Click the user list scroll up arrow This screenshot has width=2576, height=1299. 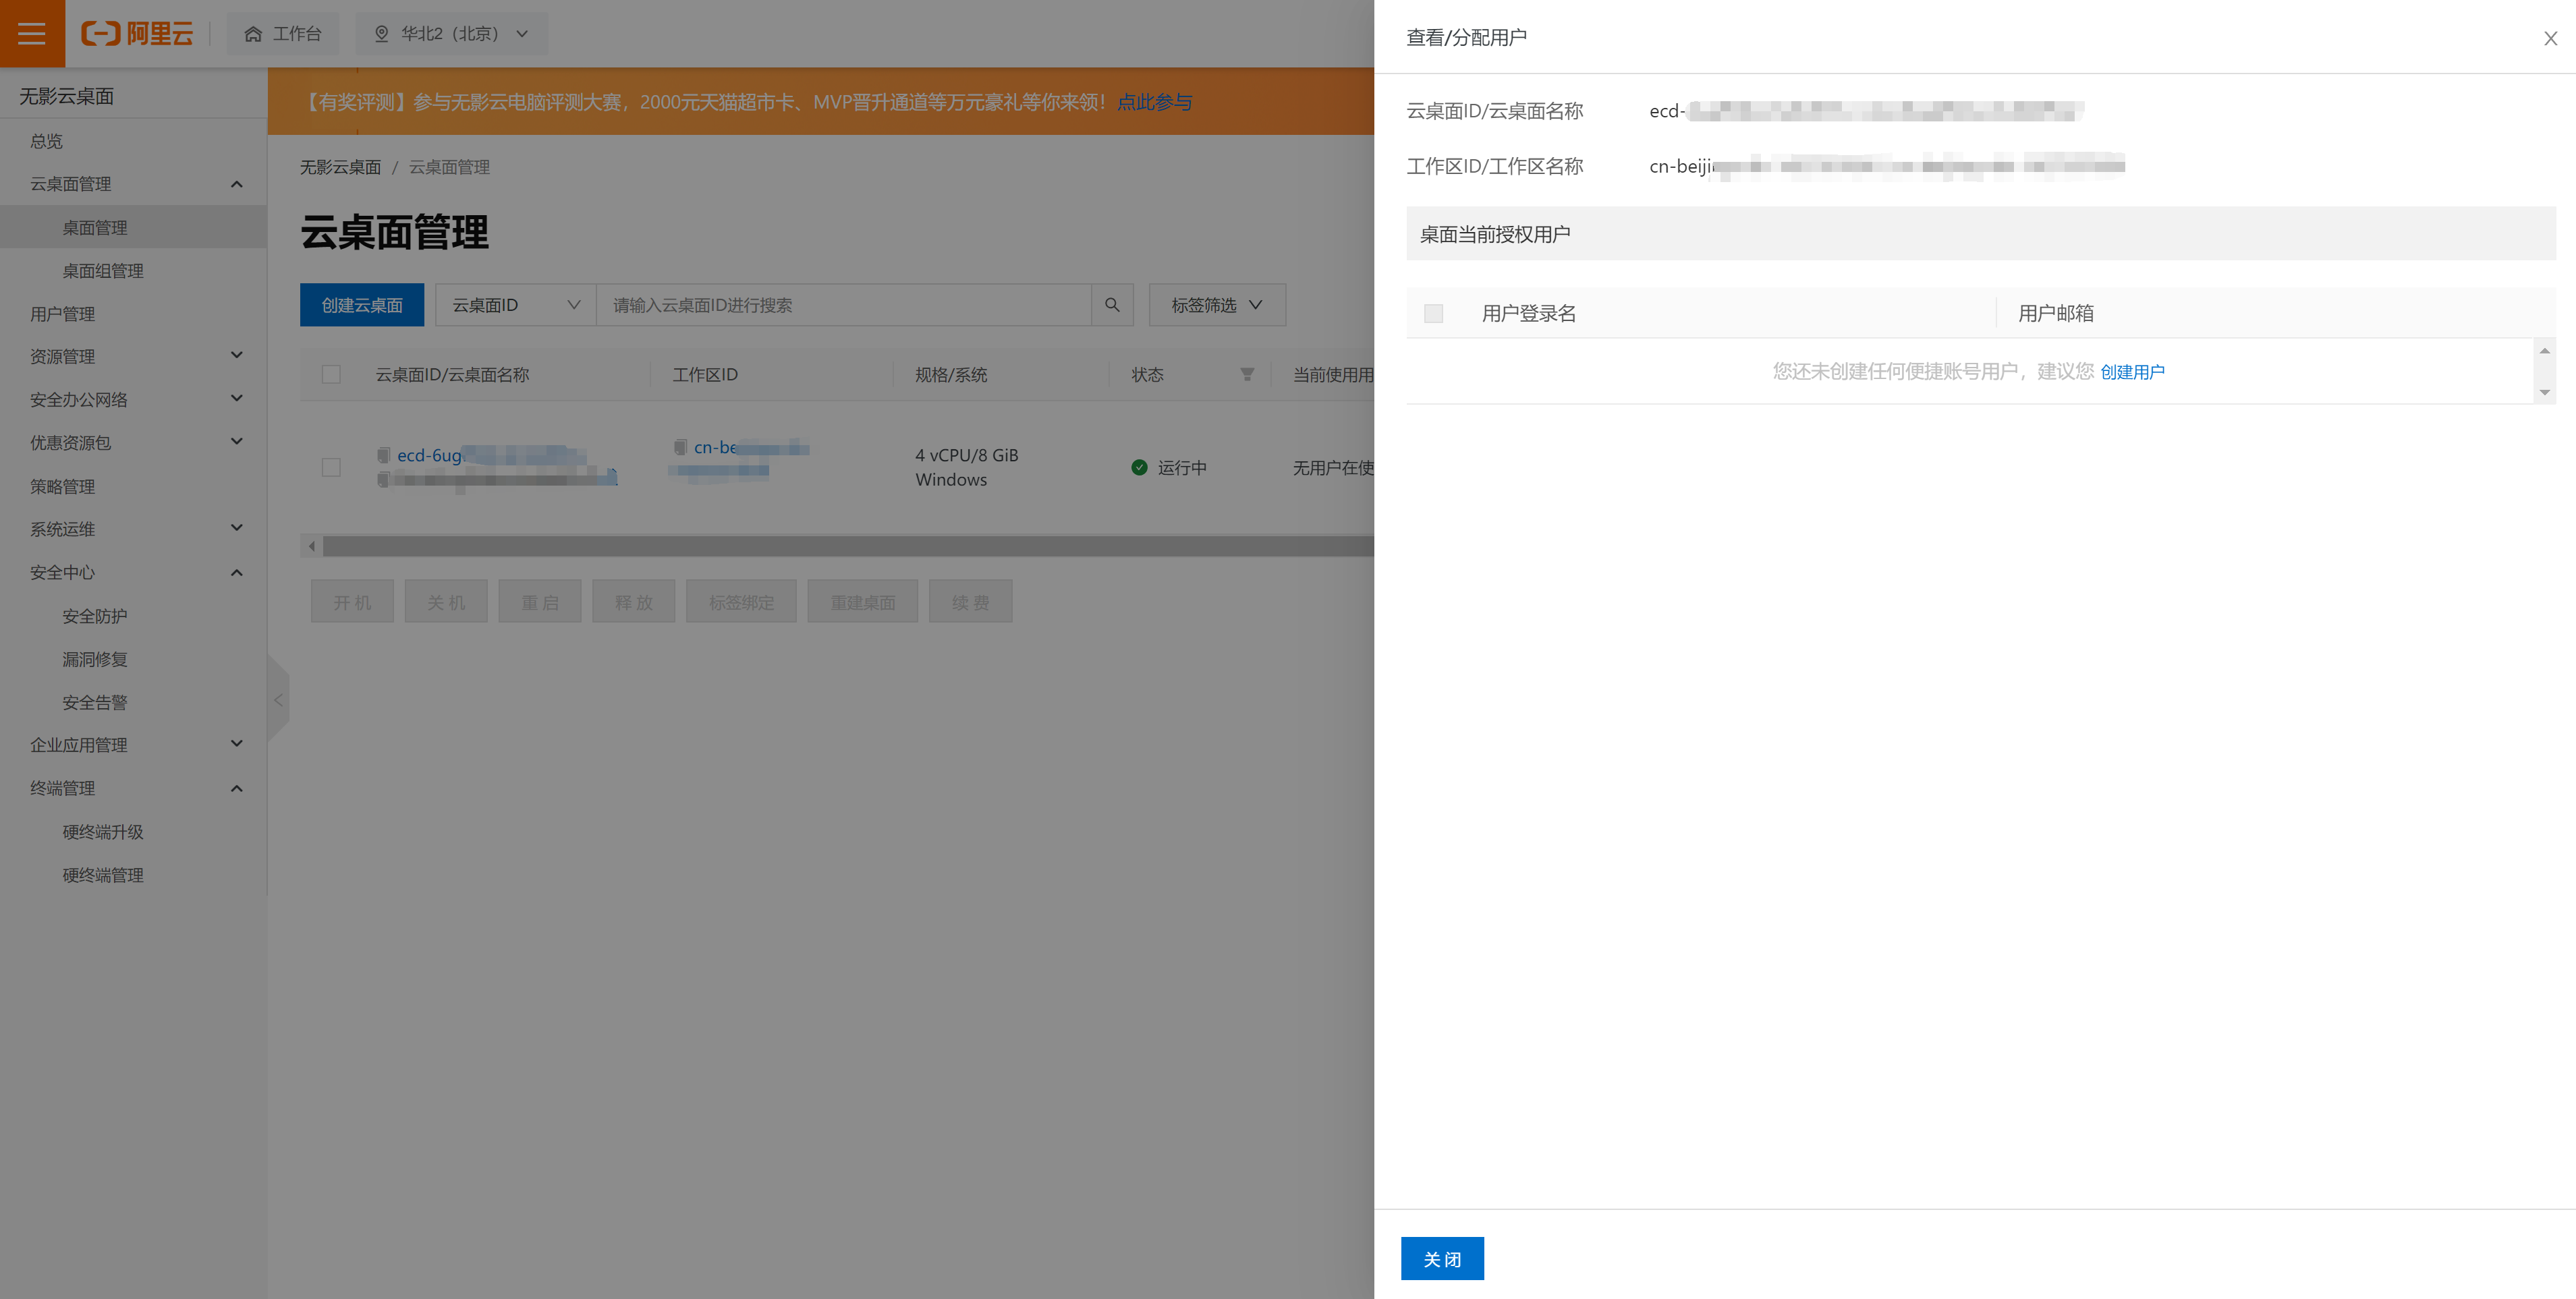pos(2544,350)
